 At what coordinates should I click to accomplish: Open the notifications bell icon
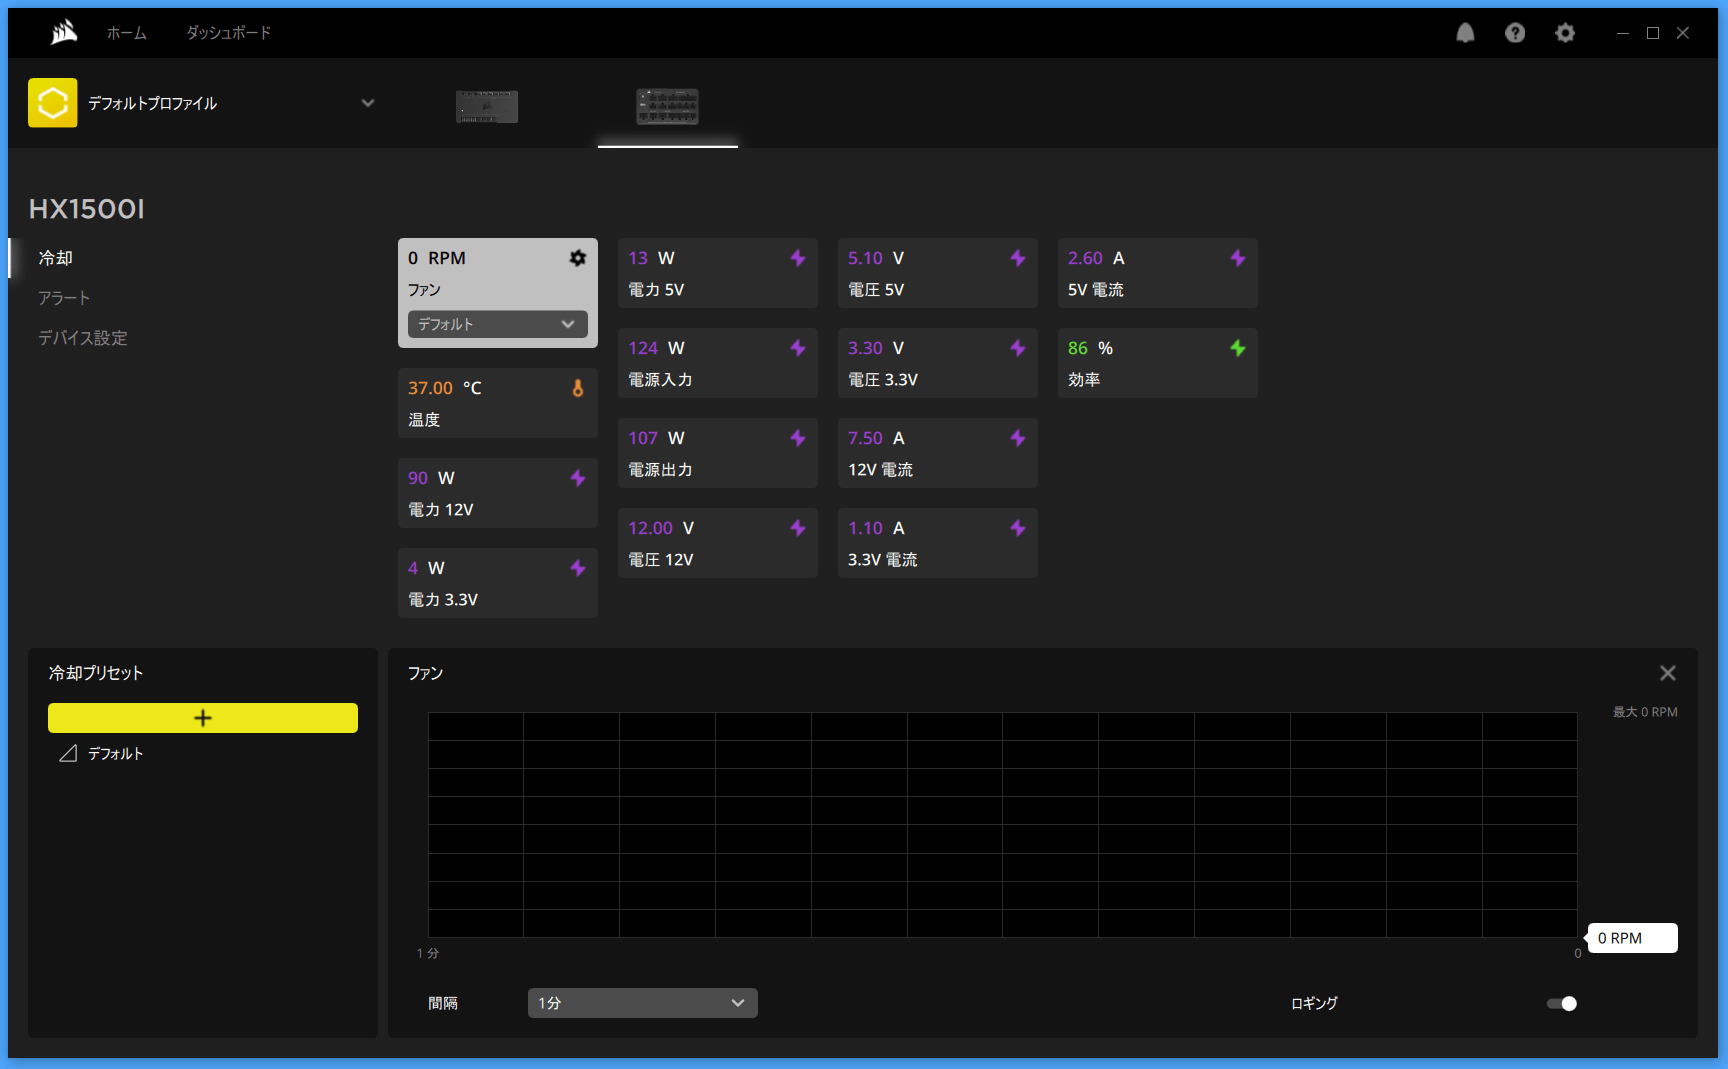tap(1465, 33)
